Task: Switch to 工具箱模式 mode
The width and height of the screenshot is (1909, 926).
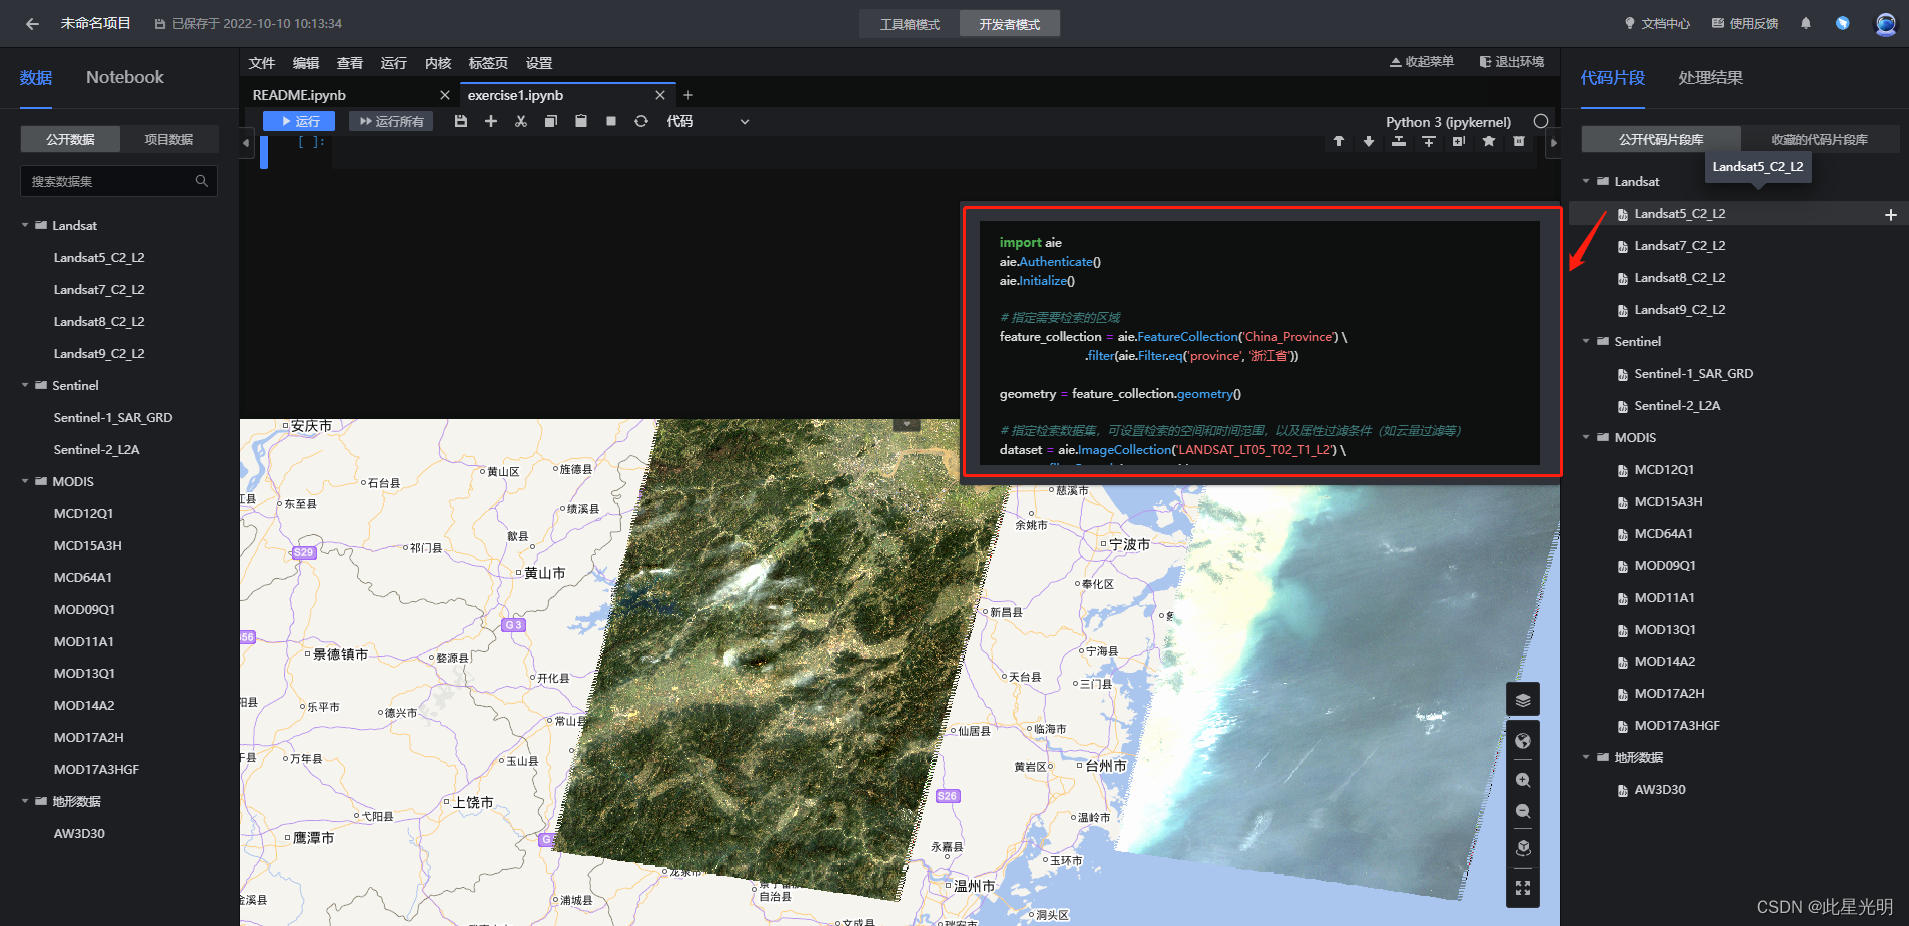Action: pyautogui.click(x=907, y=23)
